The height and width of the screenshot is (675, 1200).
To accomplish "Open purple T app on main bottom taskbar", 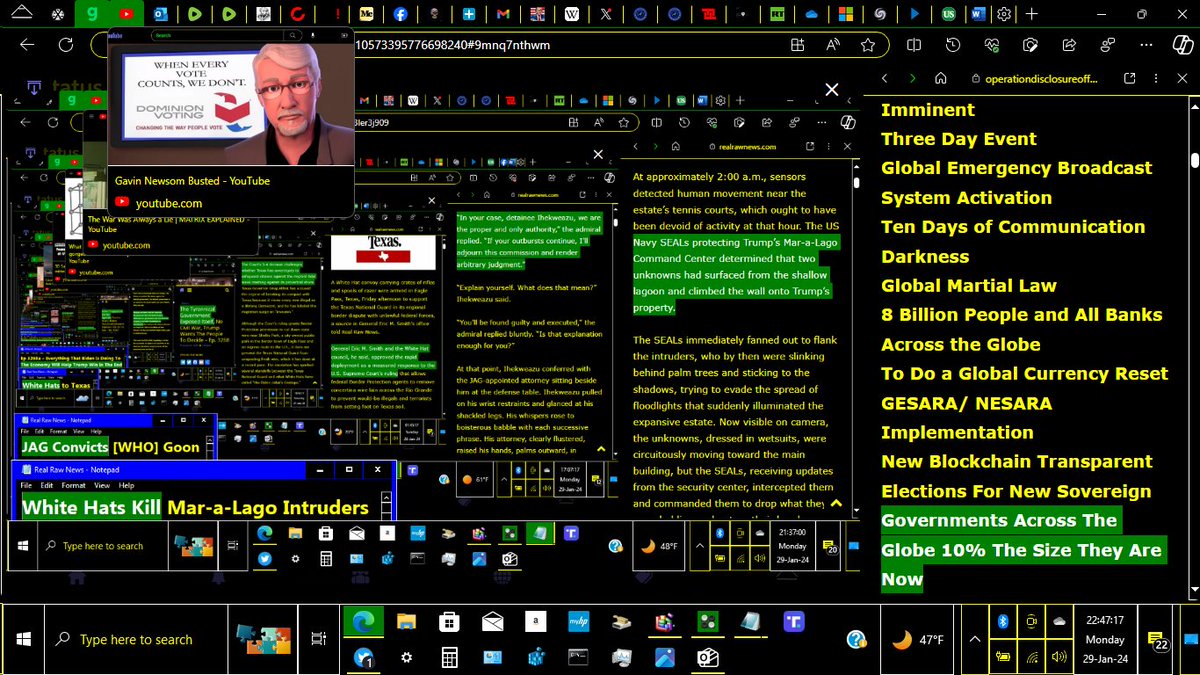I will 796,622.
